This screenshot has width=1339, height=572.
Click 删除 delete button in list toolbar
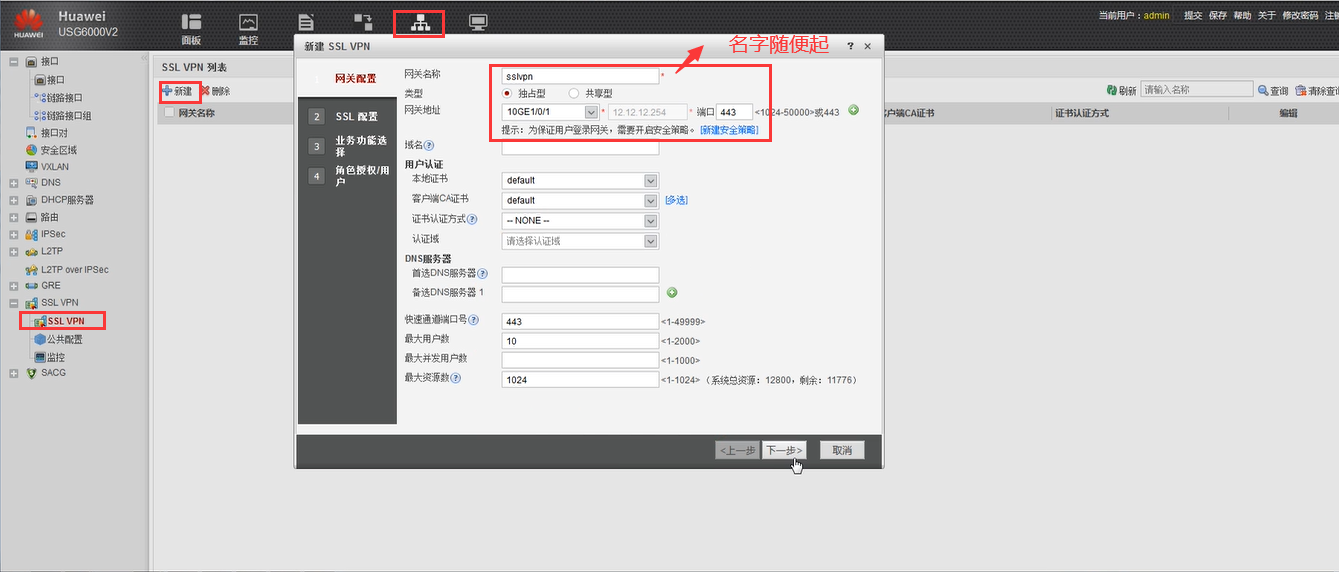tap(214, 91)
